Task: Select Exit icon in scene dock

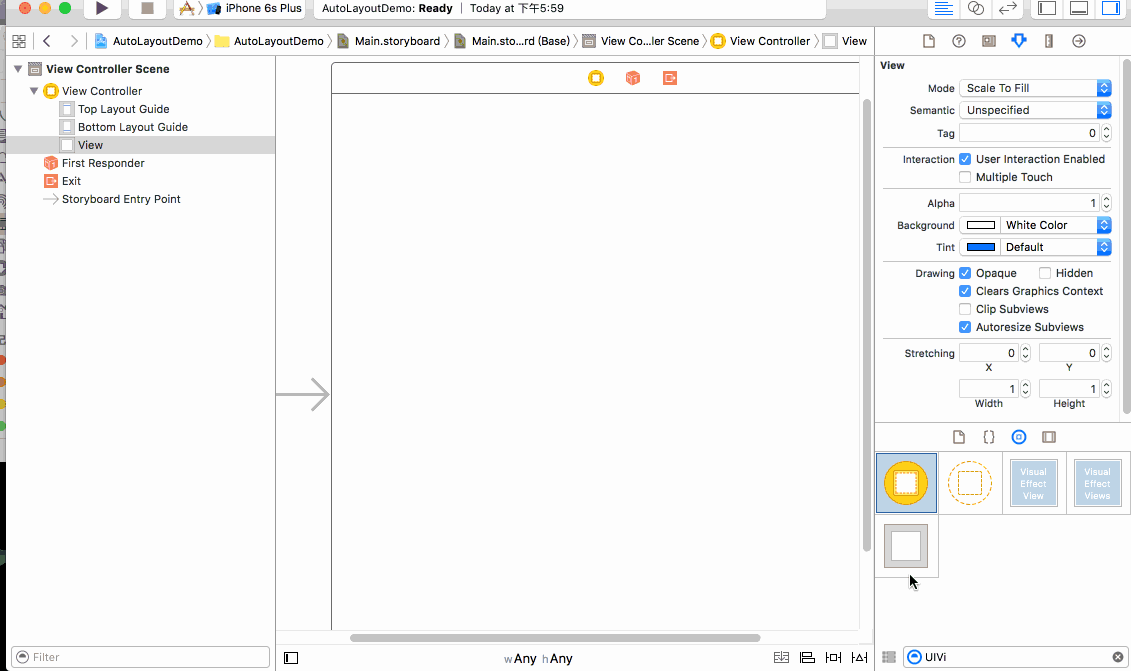Action: click(x=670, y=78)
